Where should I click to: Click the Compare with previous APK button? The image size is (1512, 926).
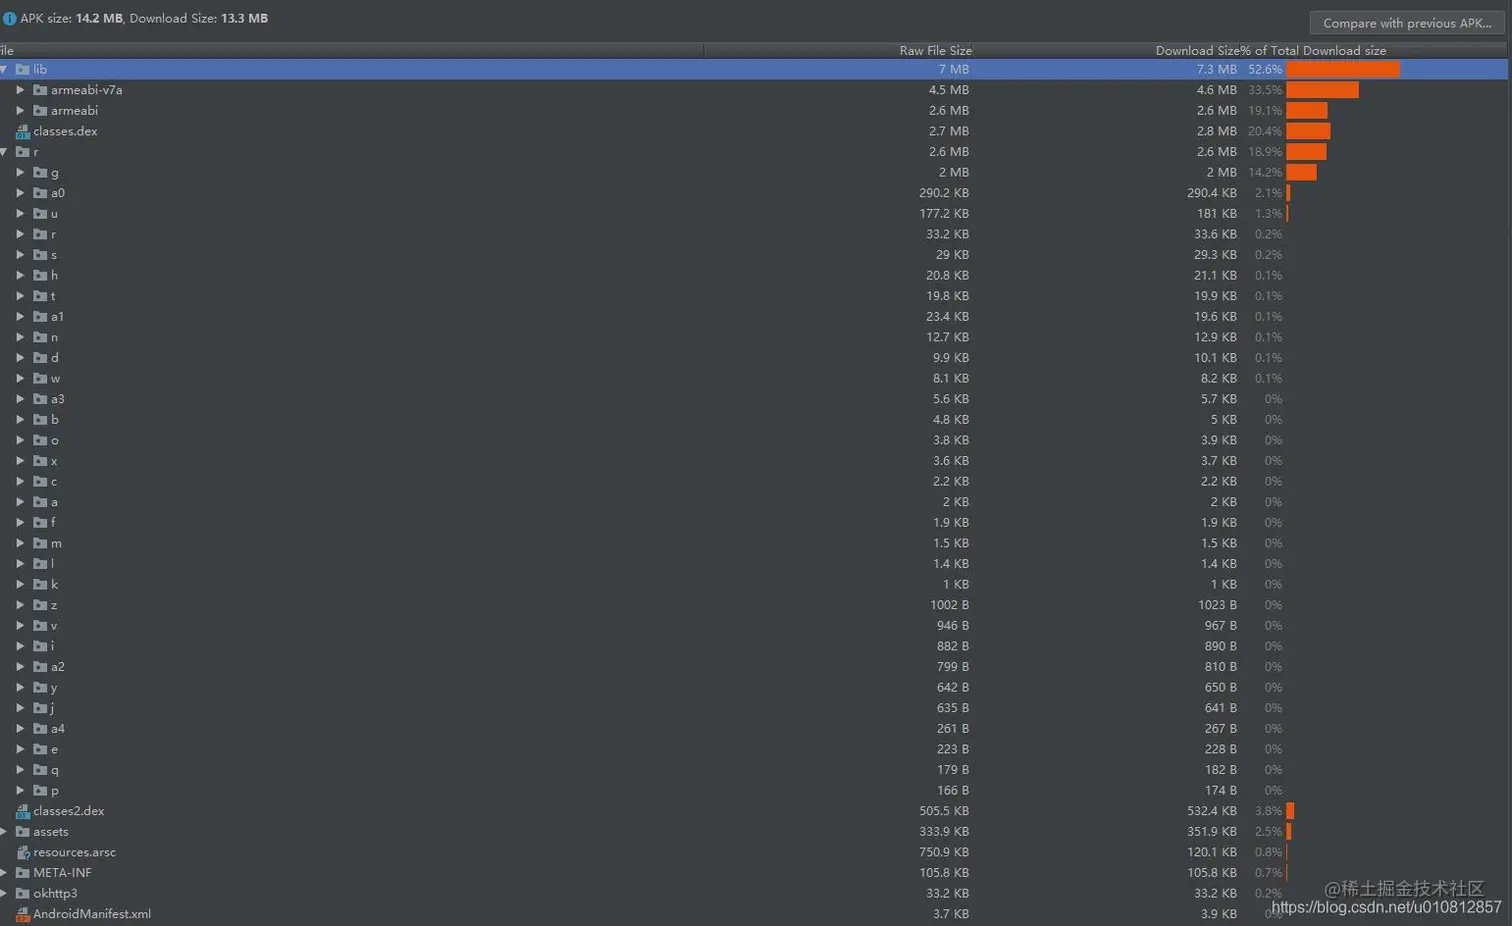1406,23
